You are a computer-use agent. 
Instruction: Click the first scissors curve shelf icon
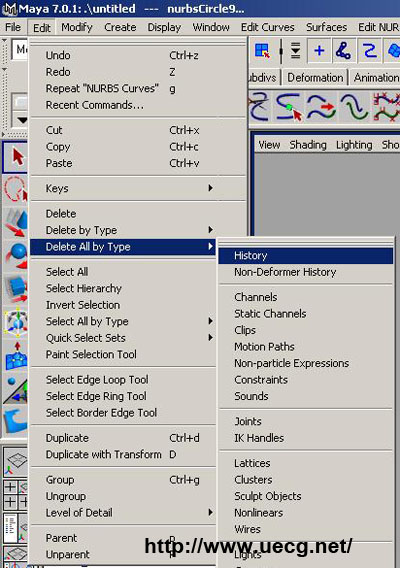pyautogui.click(x=259, y=107)
